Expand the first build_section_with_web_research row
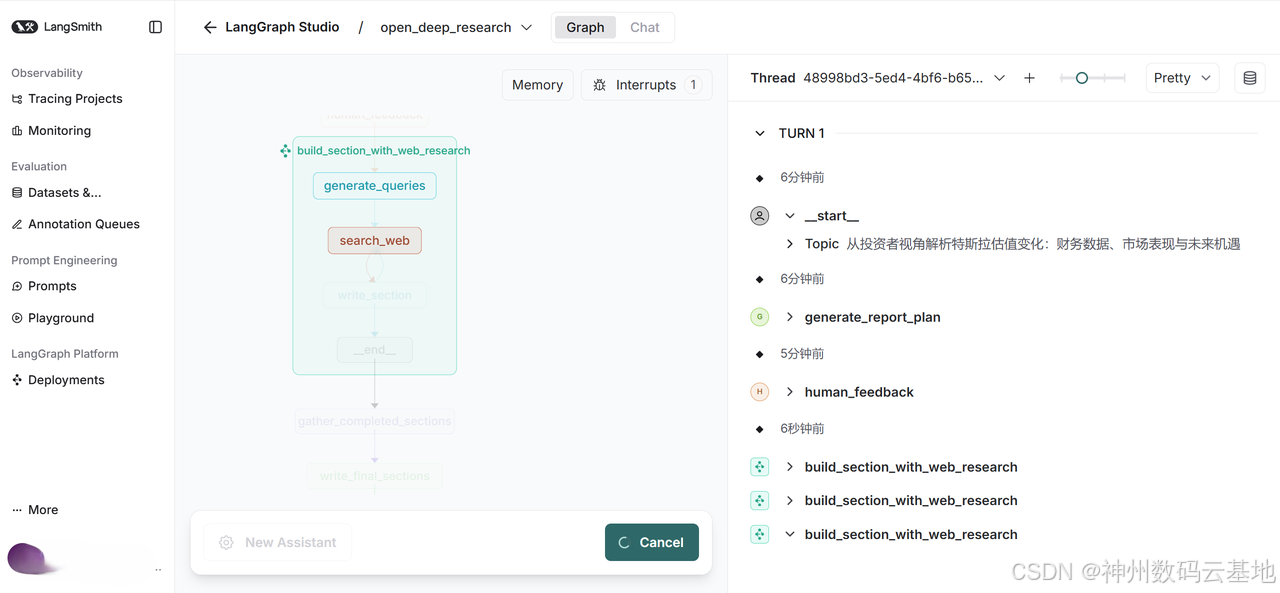Screen dimensions: 1280x593 pyautogui.click(x=790, y=467)
